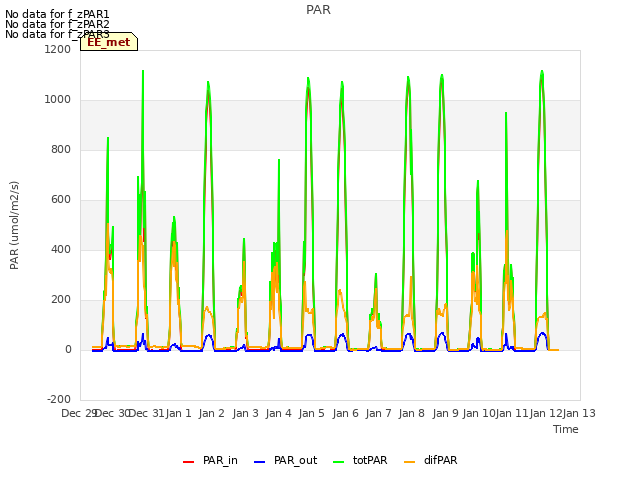Click the Jan 12 x-axis label
The width and height of the screenshot is (640, 480).
(x=546, y=413)
